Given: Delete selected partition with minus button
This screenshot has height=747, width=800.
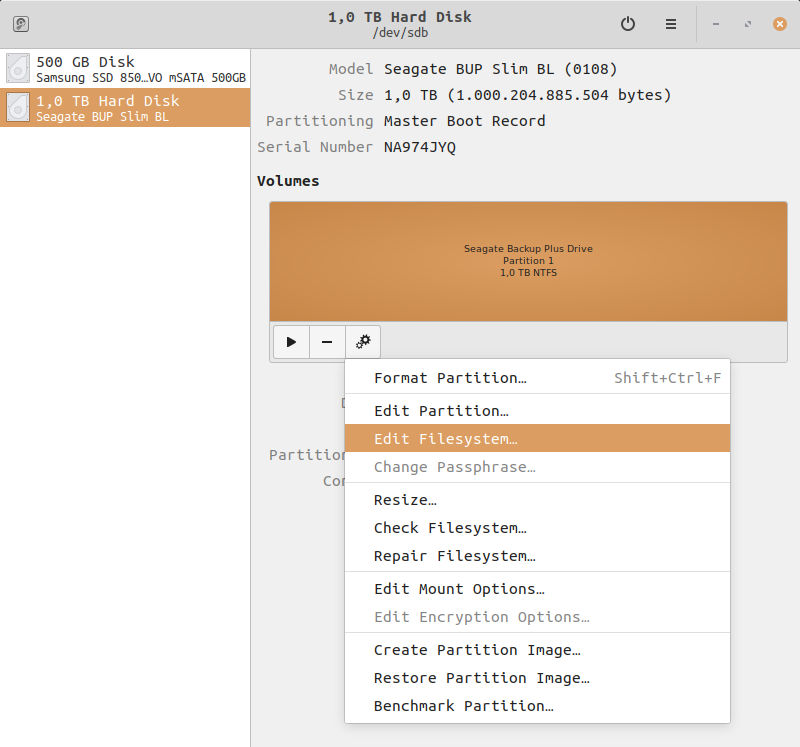Looking at the screenshot, I should (x=327, y=342).
